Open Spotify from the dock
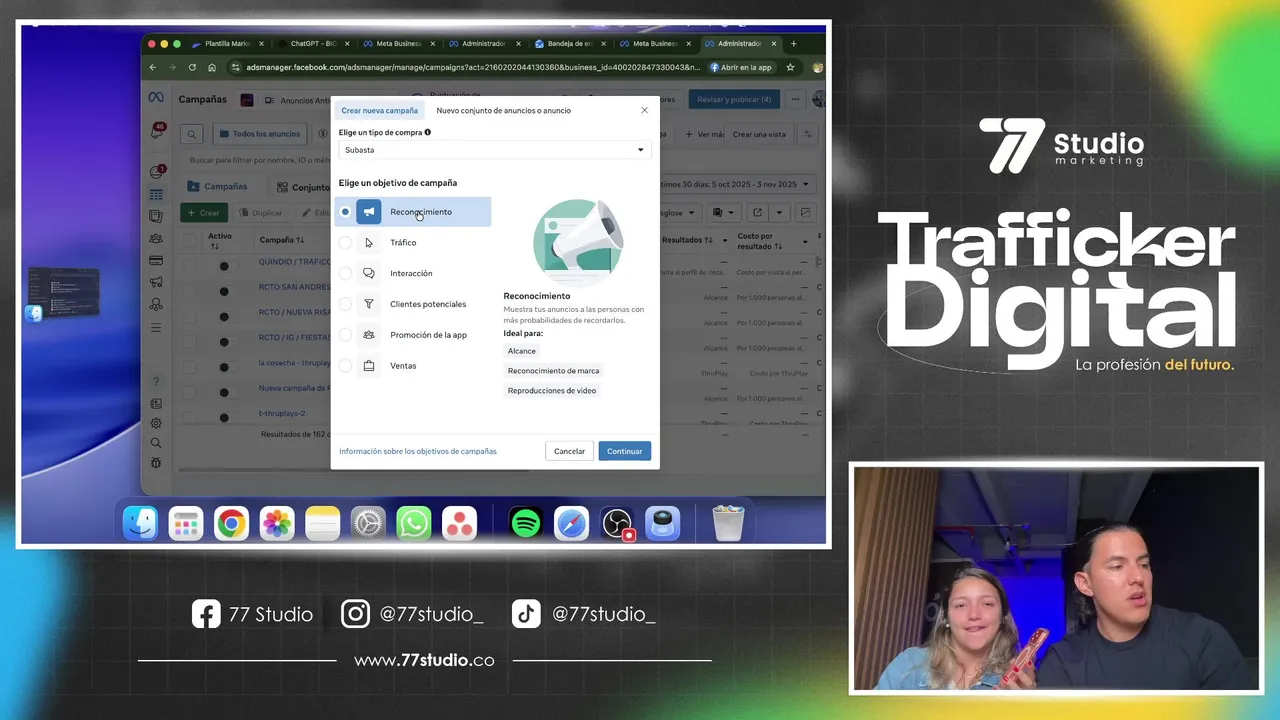This screenshot has width=1280, height=720. pos(525,523)
